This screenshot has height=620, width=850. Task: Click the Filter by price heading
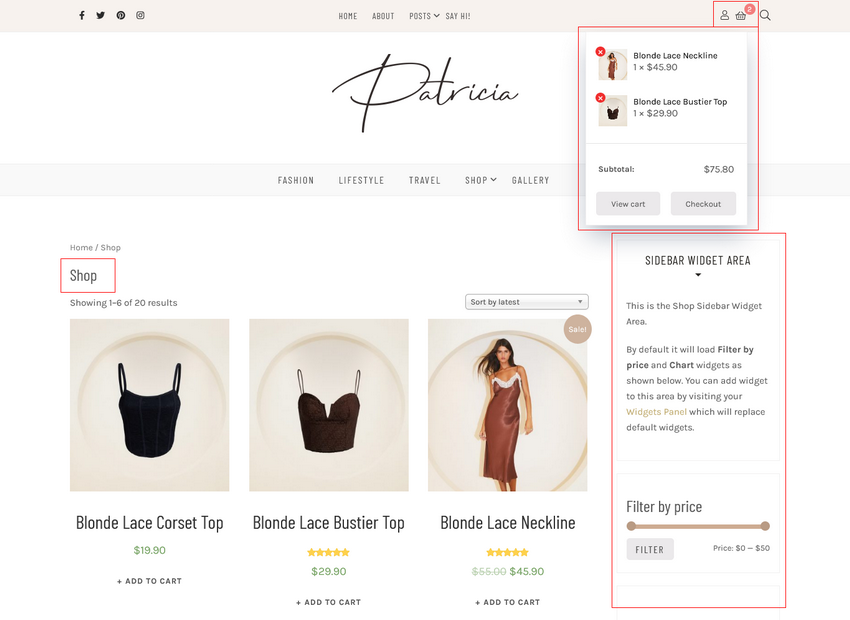click(664, 507)
